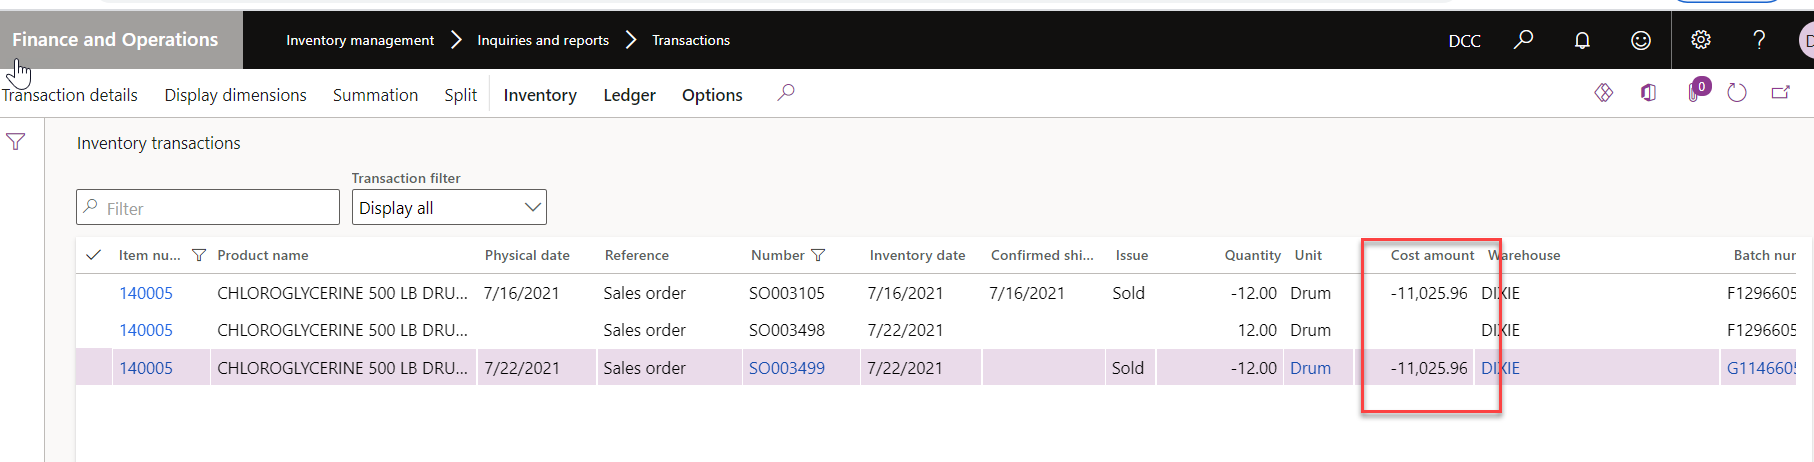This screenshot has width=1814, height=462.
Task: Open the Power Apps diamond icon
Action: click(x=1604, y=93)
